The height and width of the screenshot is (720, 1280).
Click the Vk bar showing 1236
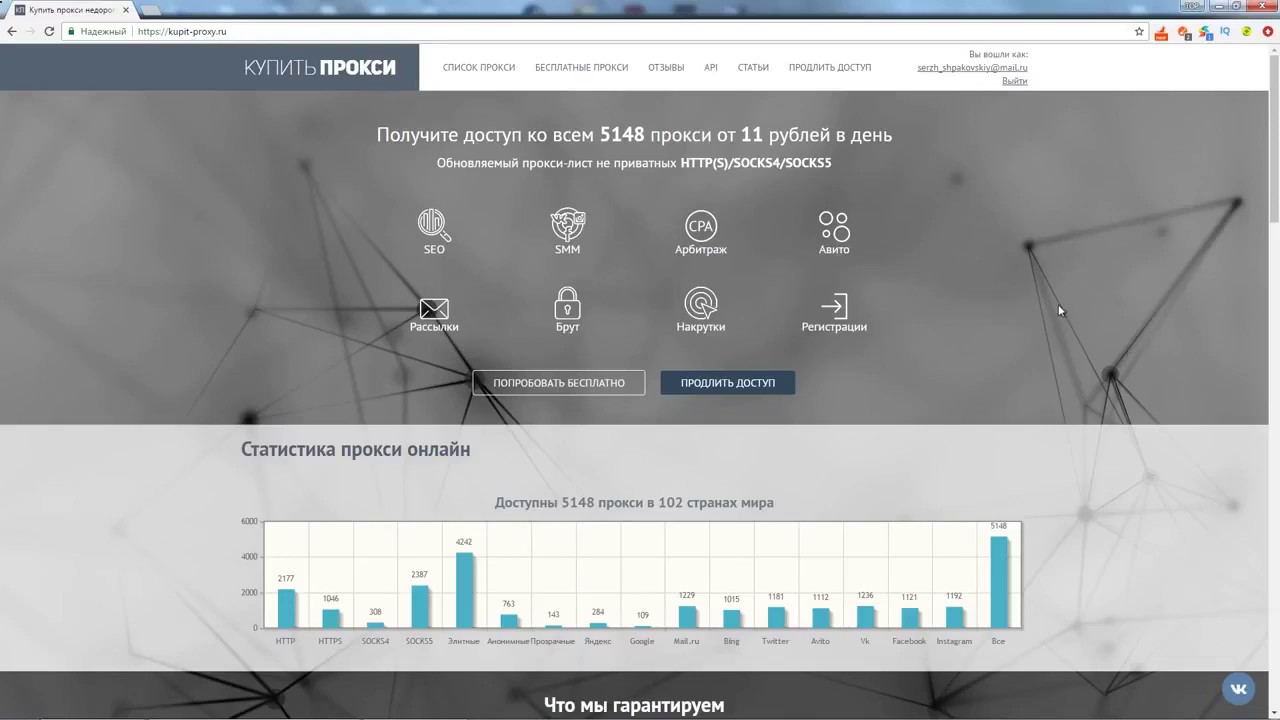point(865,617)
